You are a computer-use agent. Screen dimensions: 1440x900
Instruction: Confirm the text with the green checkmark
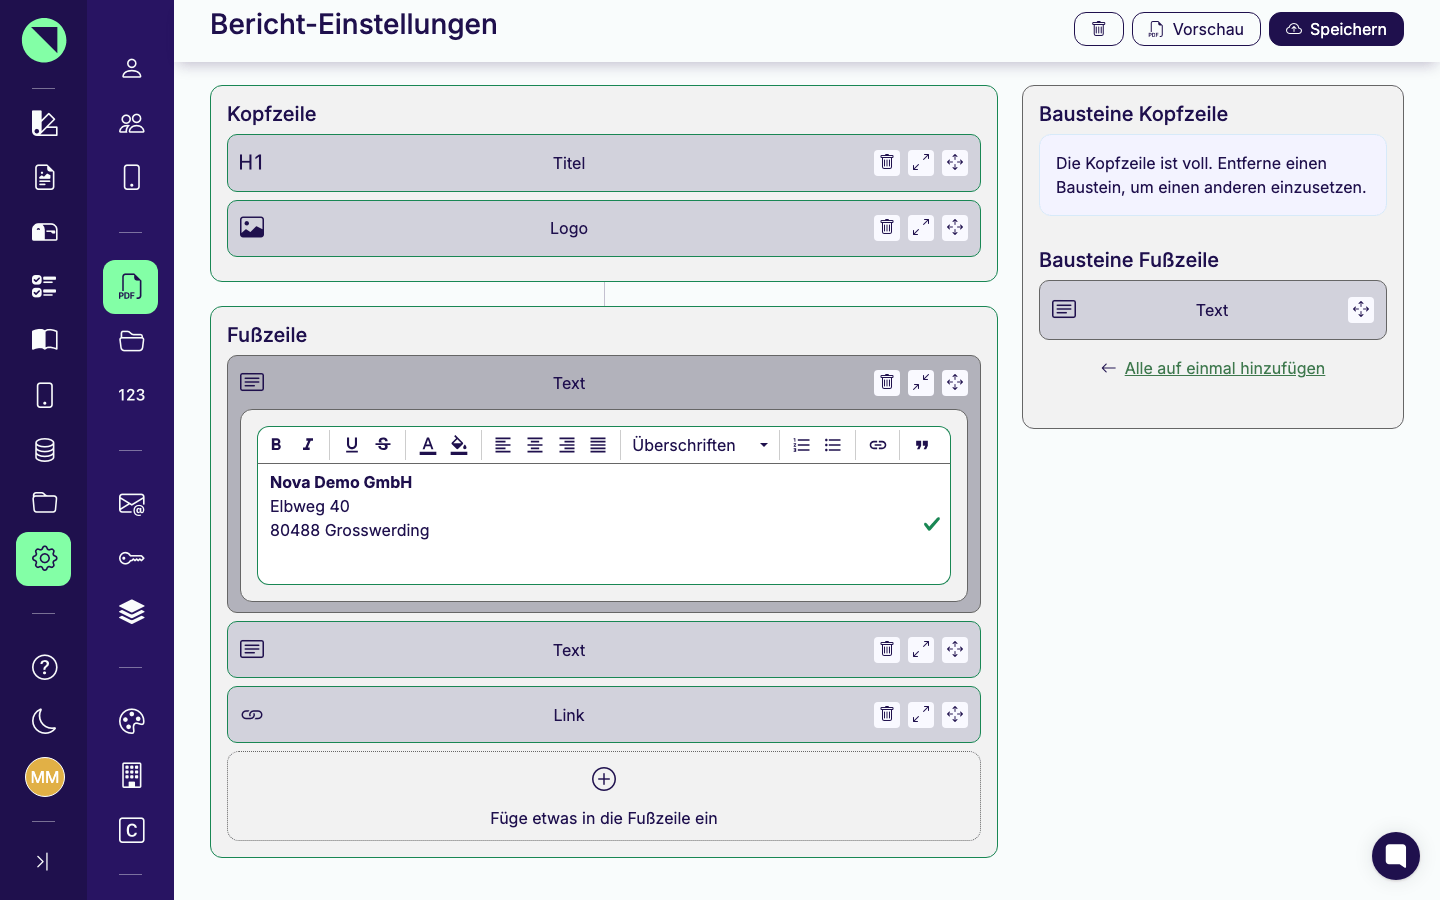pos(932,524)
